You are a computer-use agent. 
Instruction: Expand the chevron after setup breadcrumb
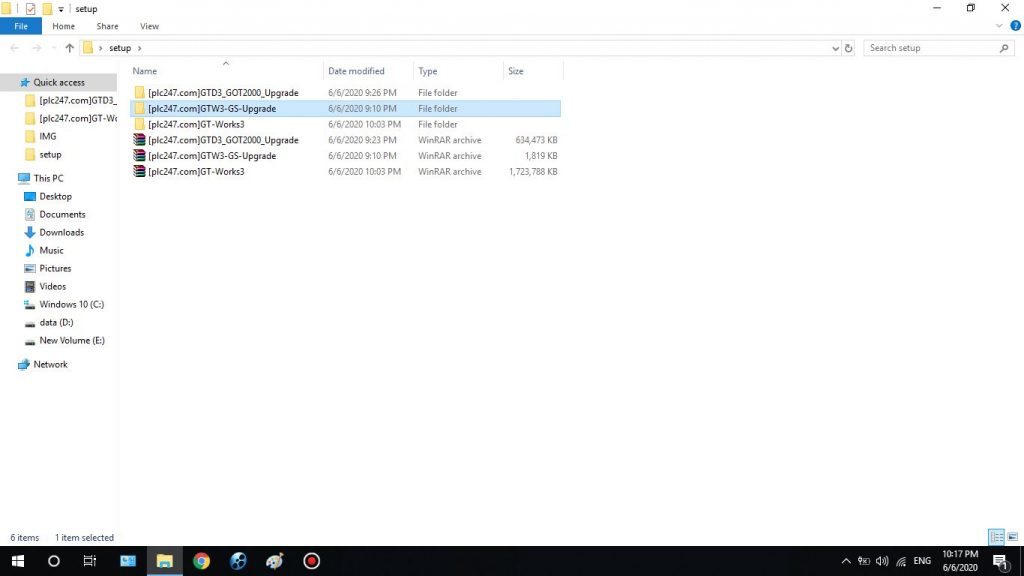point(139,48)
